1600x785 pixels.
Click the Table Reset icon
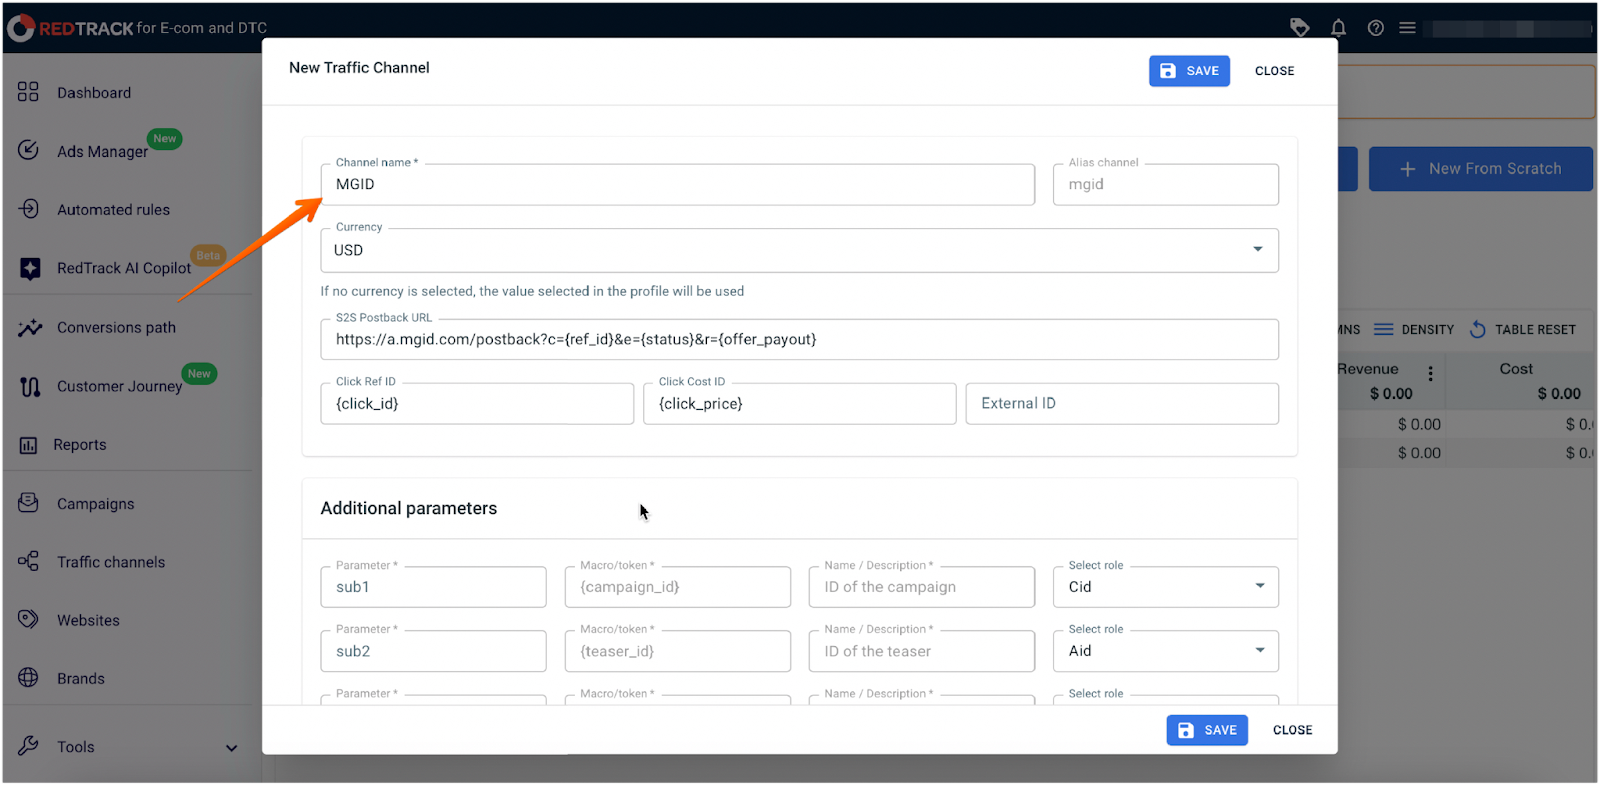point(1478,330)
